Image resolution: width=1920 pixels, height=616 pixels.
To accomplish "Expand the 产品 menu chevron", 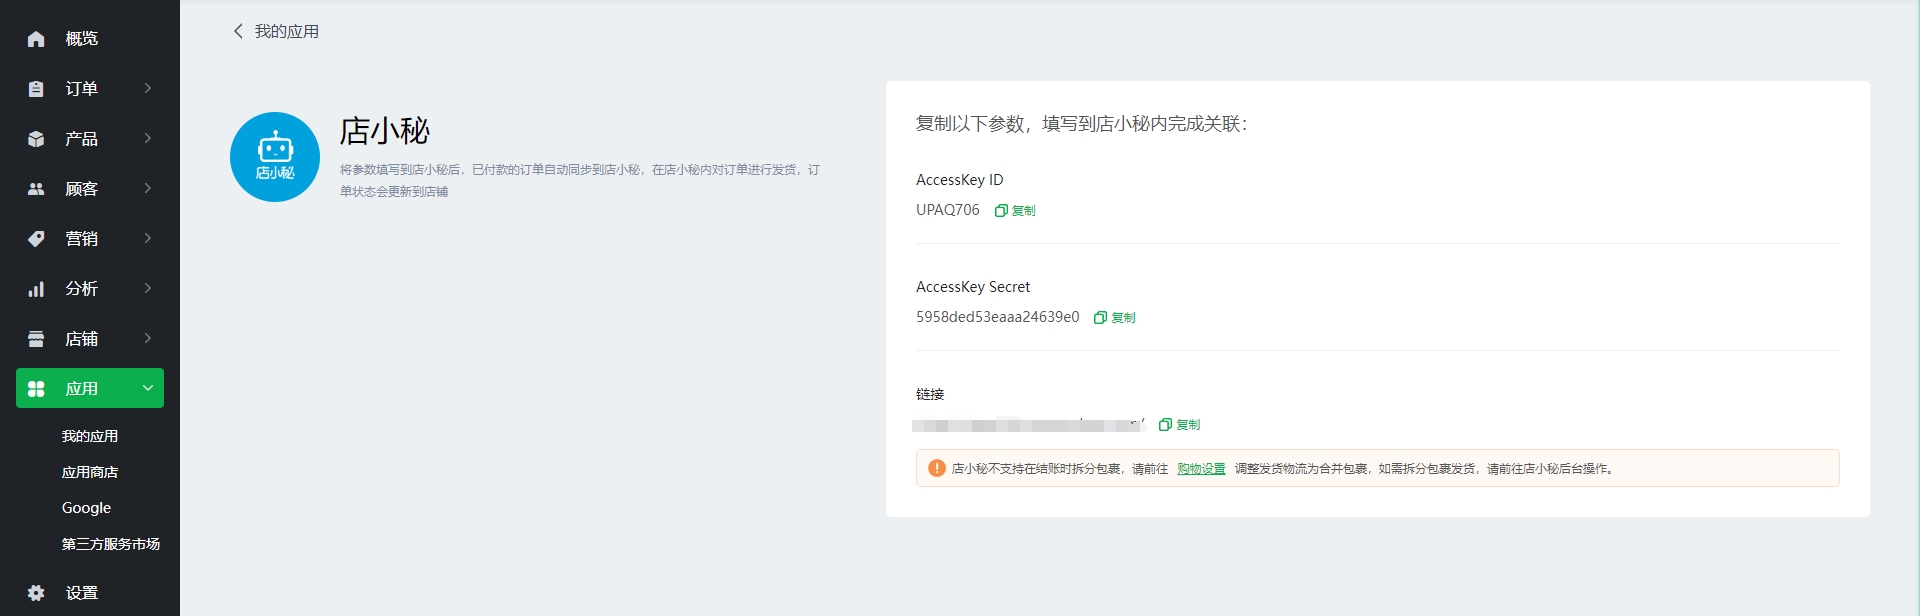I will pyautogui.click(x=148, y=138).
